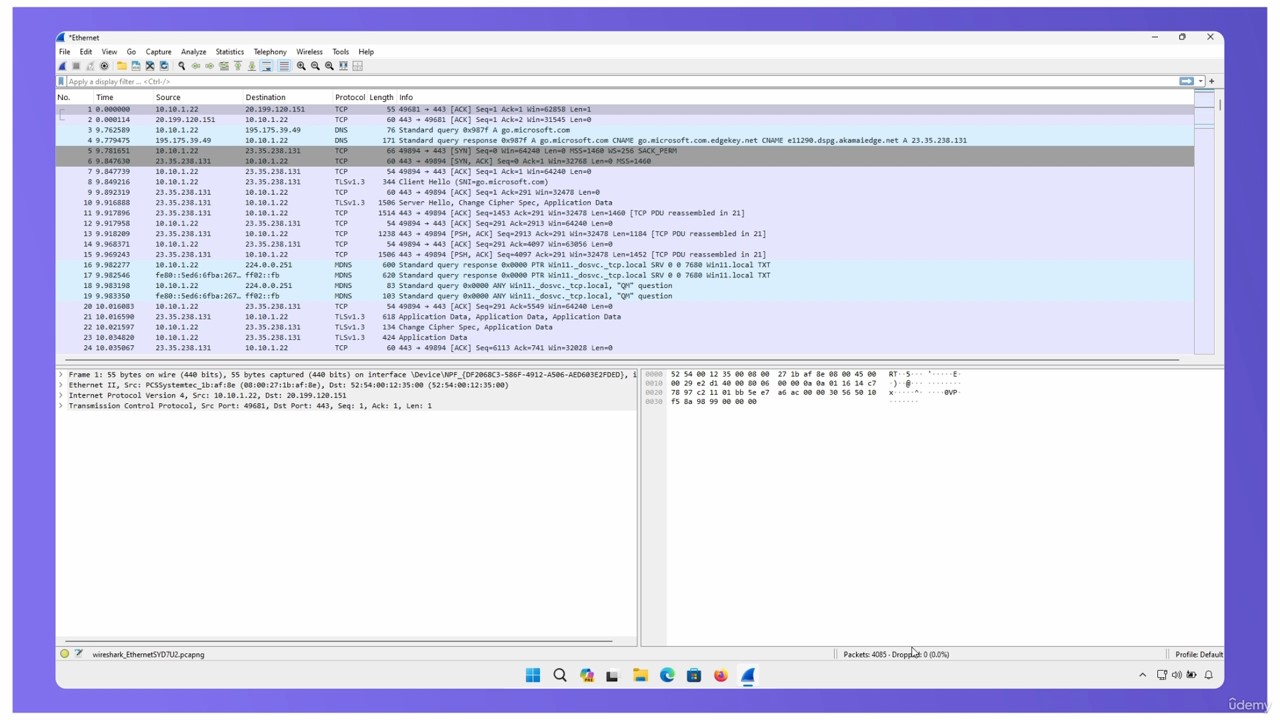Open capture file properties icon in status bar
The width and height of the screenshot is (1280, 720).
tap(79, 654)
